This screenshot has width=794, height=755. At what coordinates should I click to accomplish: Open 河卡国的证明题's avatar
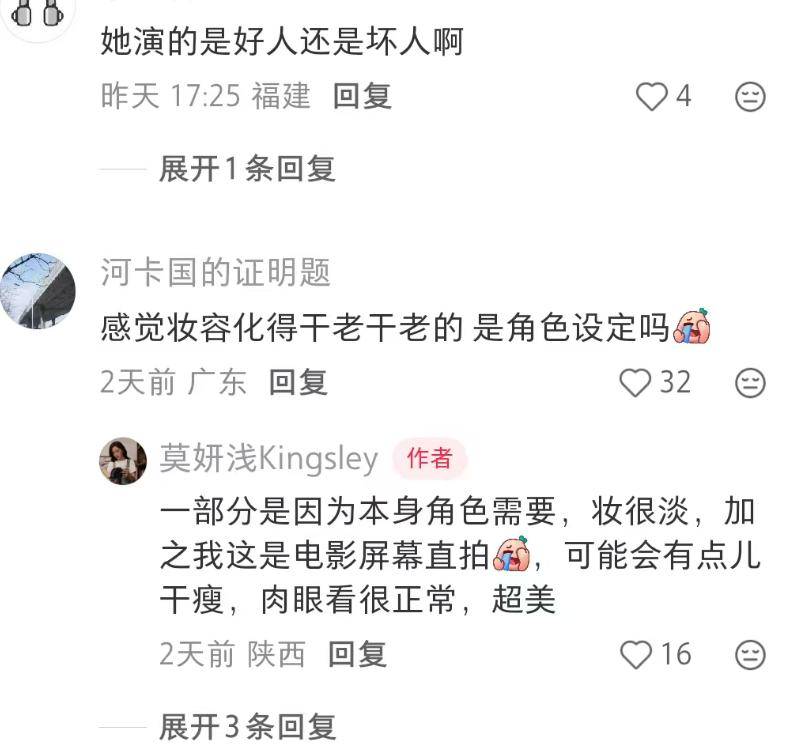38,291
